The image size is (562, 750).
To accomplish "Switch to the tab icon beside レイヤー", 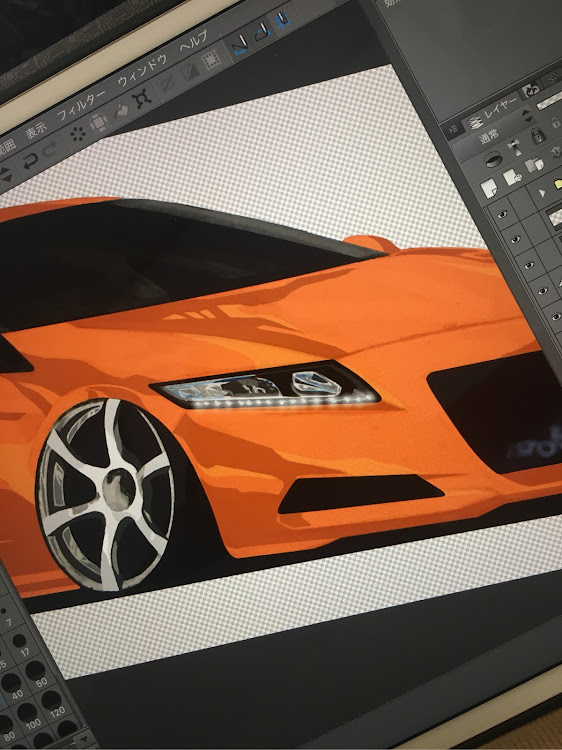I will tap(530, 89).
